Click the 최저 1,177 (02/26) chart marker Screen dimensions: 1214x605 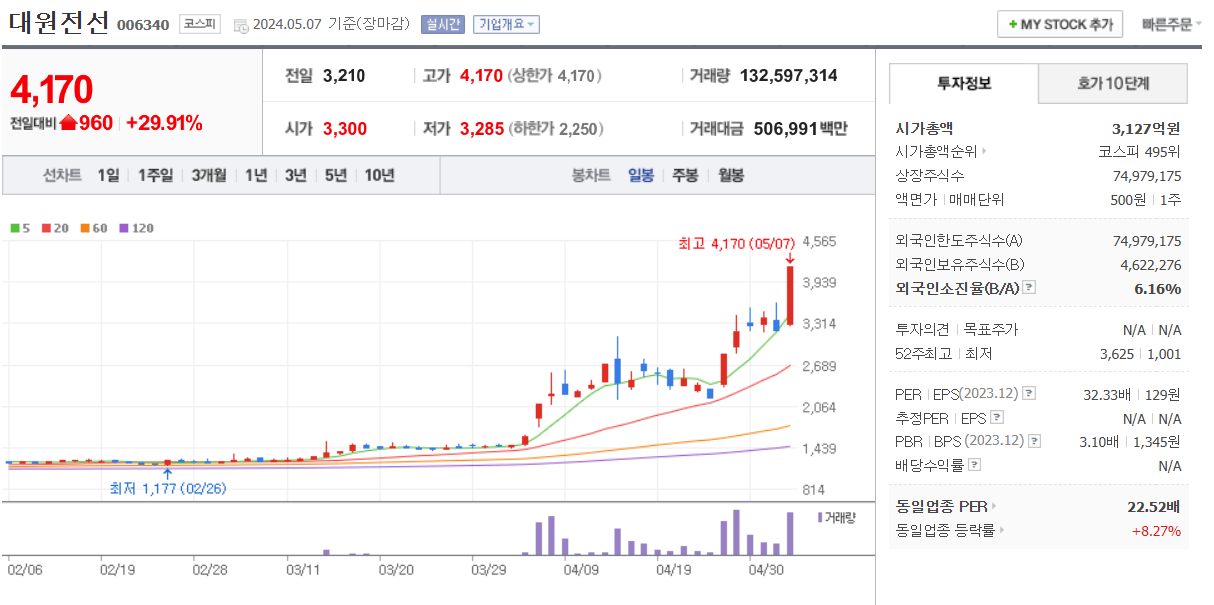tap(169, 489)
